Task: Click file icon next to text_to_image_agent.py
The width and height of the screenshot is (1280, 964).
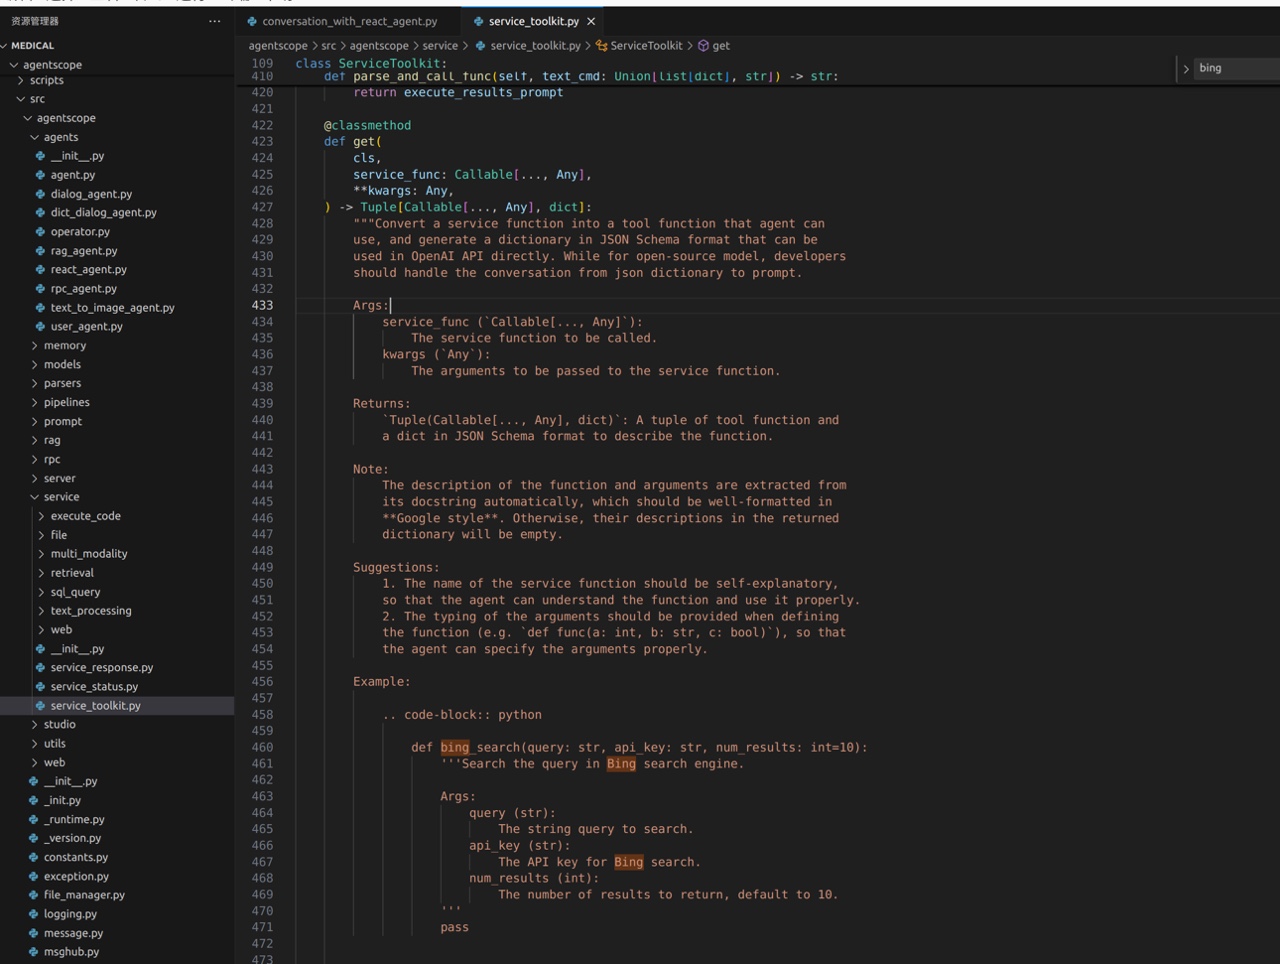Action: (40, 308)
